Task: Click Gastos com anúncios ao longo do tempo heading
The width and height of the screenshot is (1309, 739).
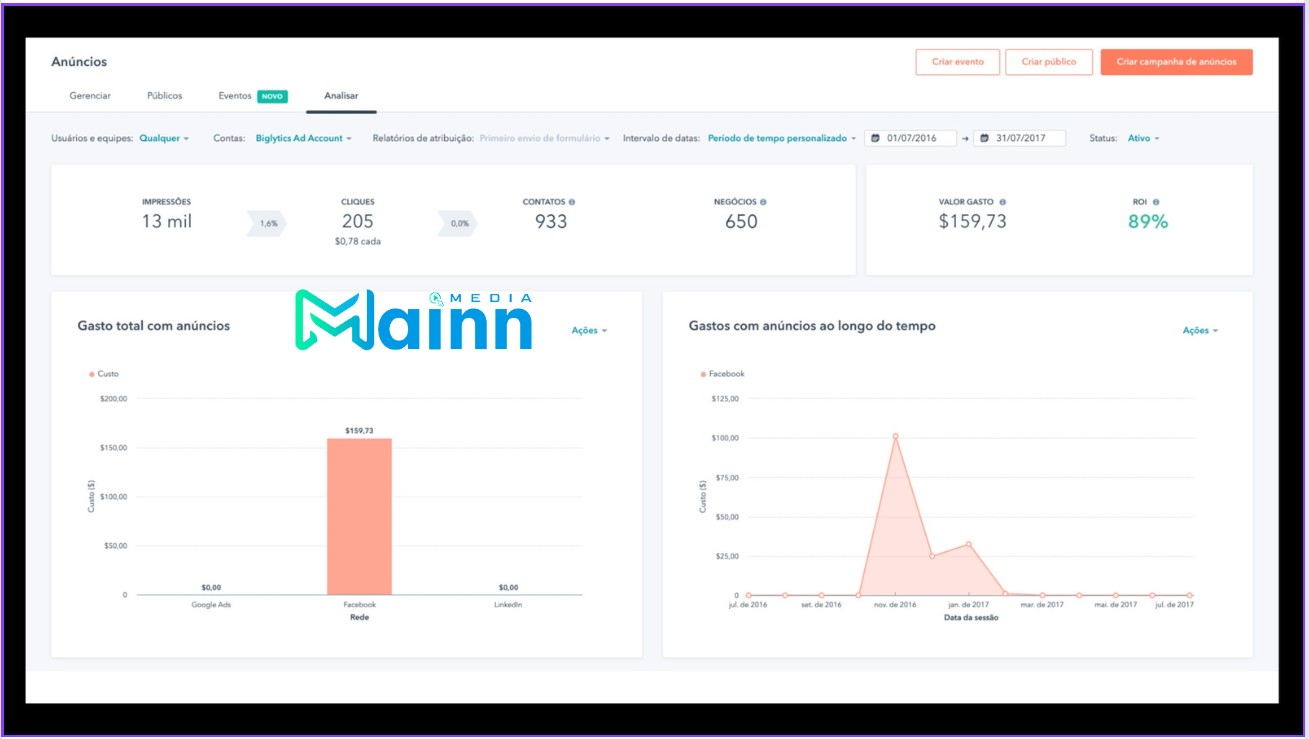Action: coord(812,326)
